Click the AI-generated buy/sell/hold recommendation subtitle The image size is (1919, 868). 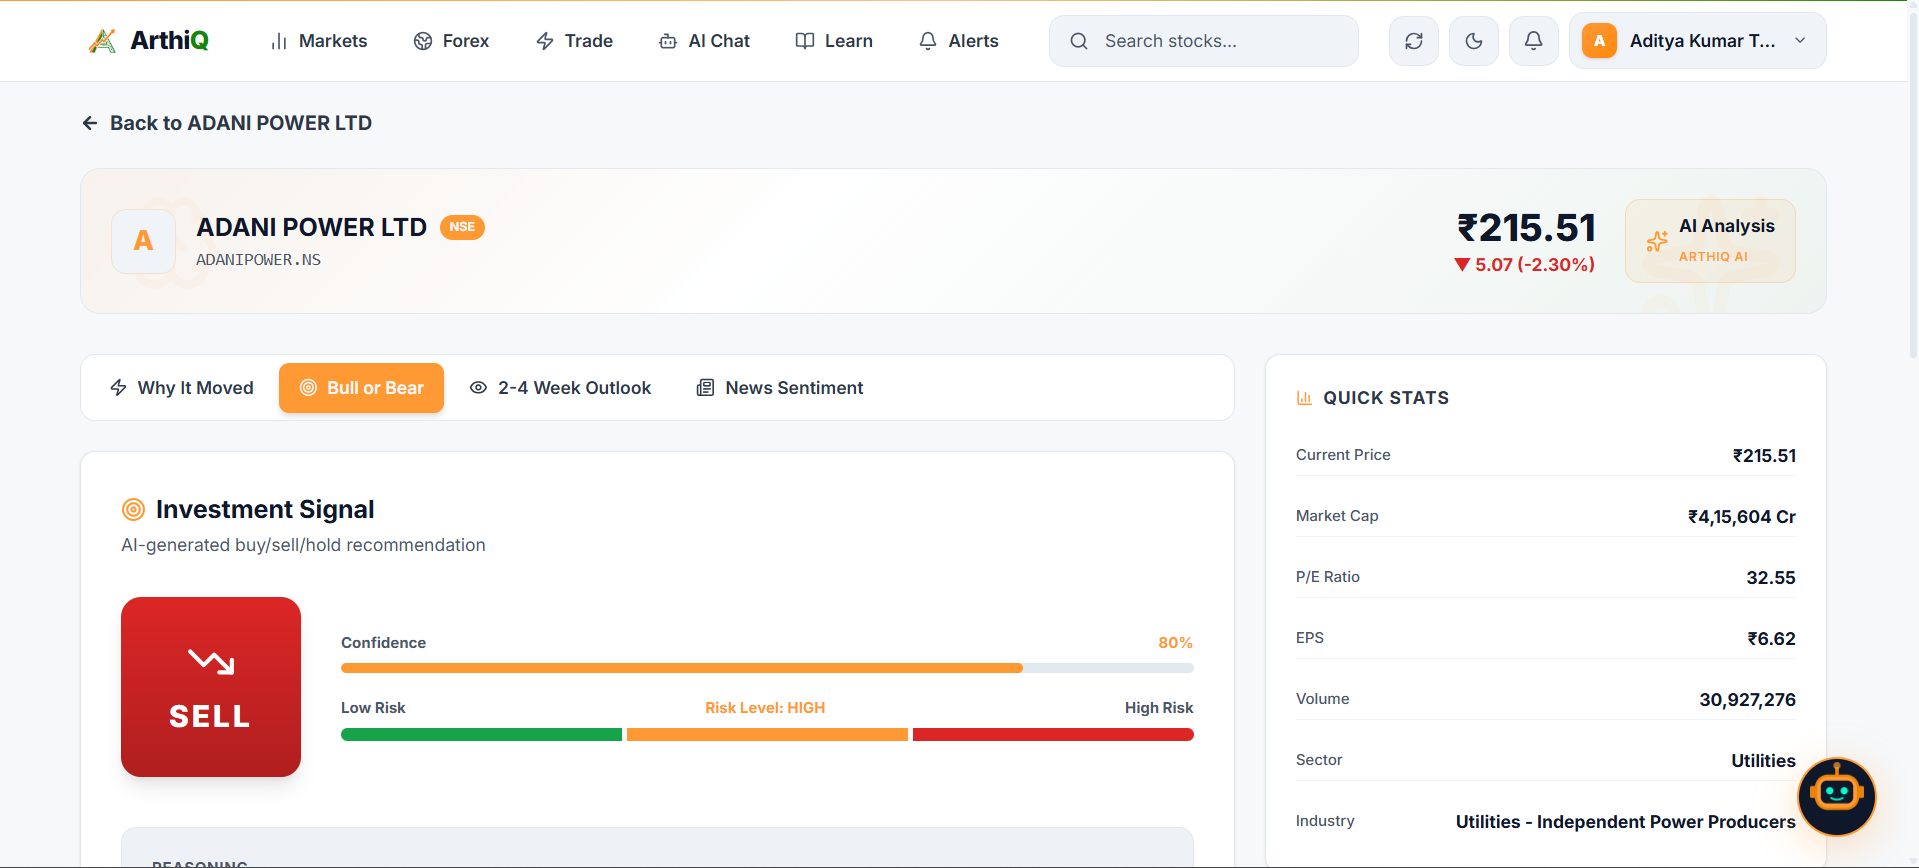(303, 545)
